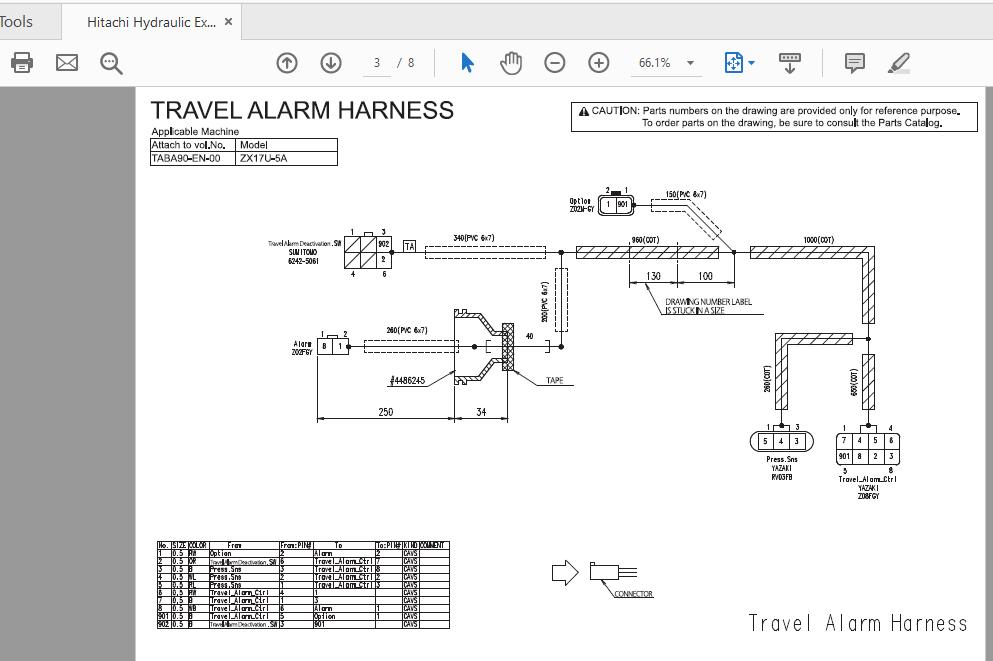This screenshot has height=661, width=993.
Task: Open the find text magnifier tool
Action: 111,63
